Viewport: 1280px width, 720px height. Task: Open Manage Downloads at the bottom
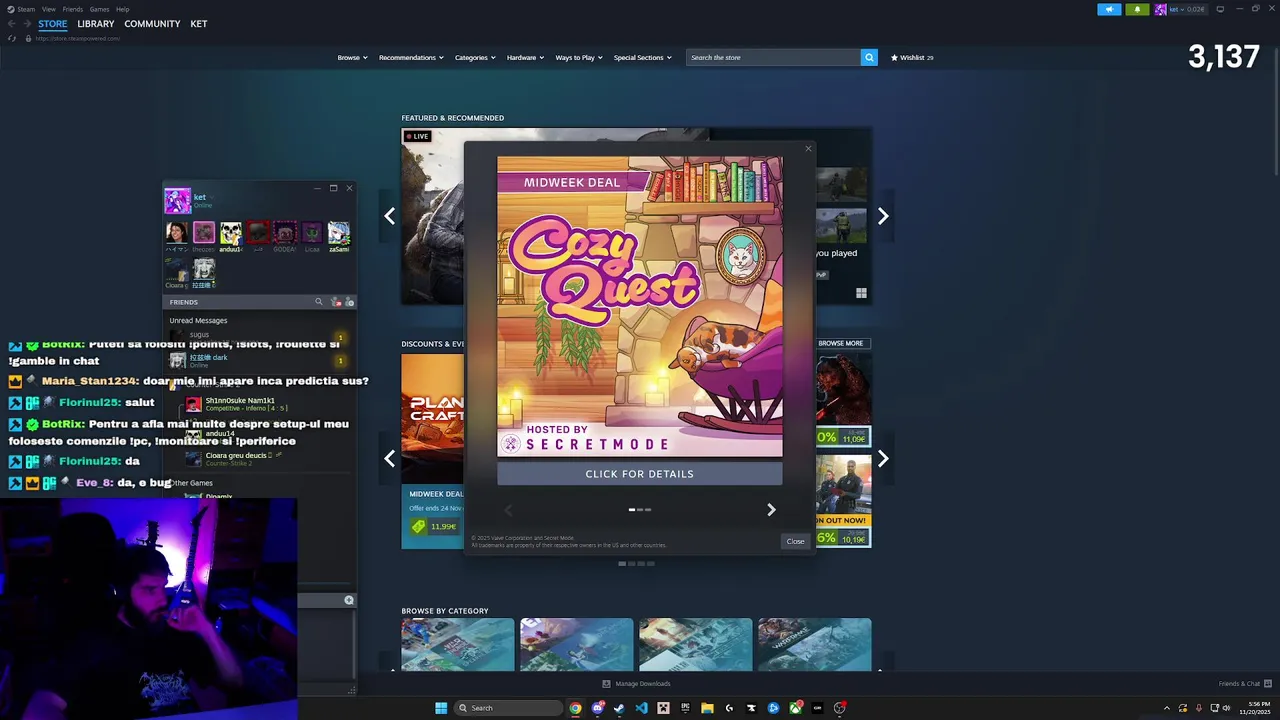click(636, 684)
